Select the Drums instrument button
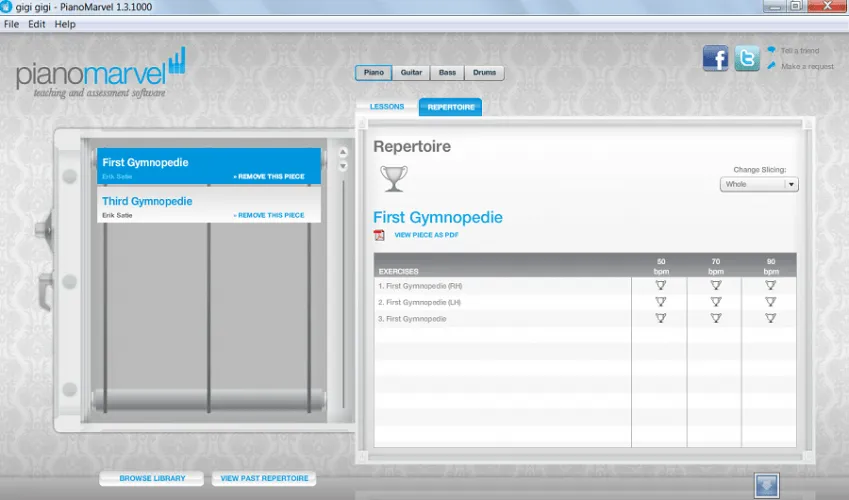This screenshot has height=500, width=849. click(484, 73)
